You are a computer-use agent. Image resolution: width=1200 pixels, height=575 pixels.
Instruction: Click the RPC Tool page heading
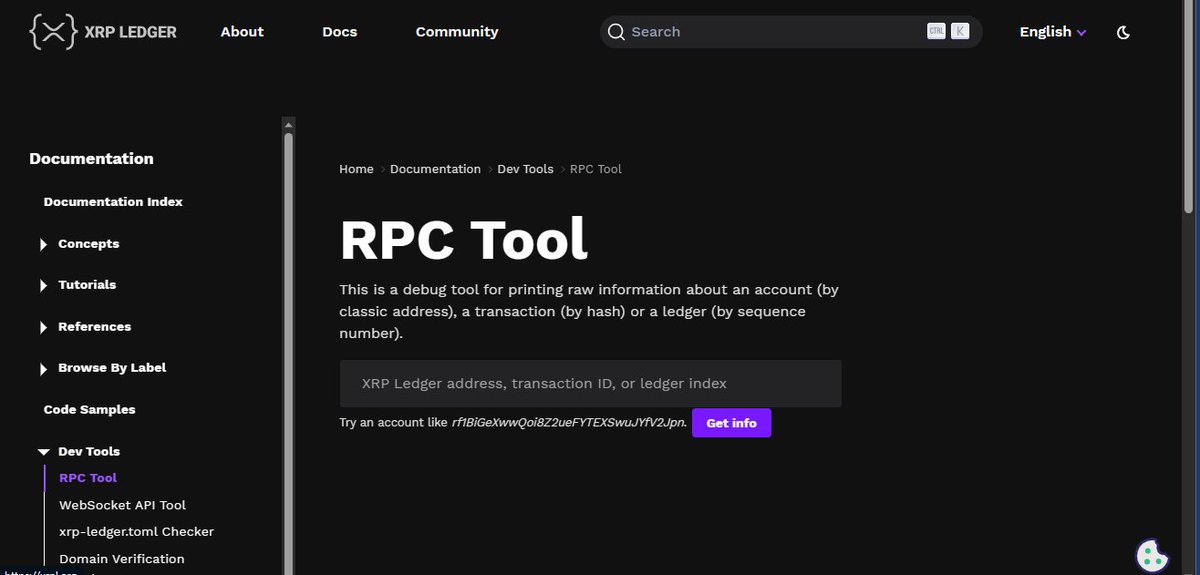(x=464, y=239)
